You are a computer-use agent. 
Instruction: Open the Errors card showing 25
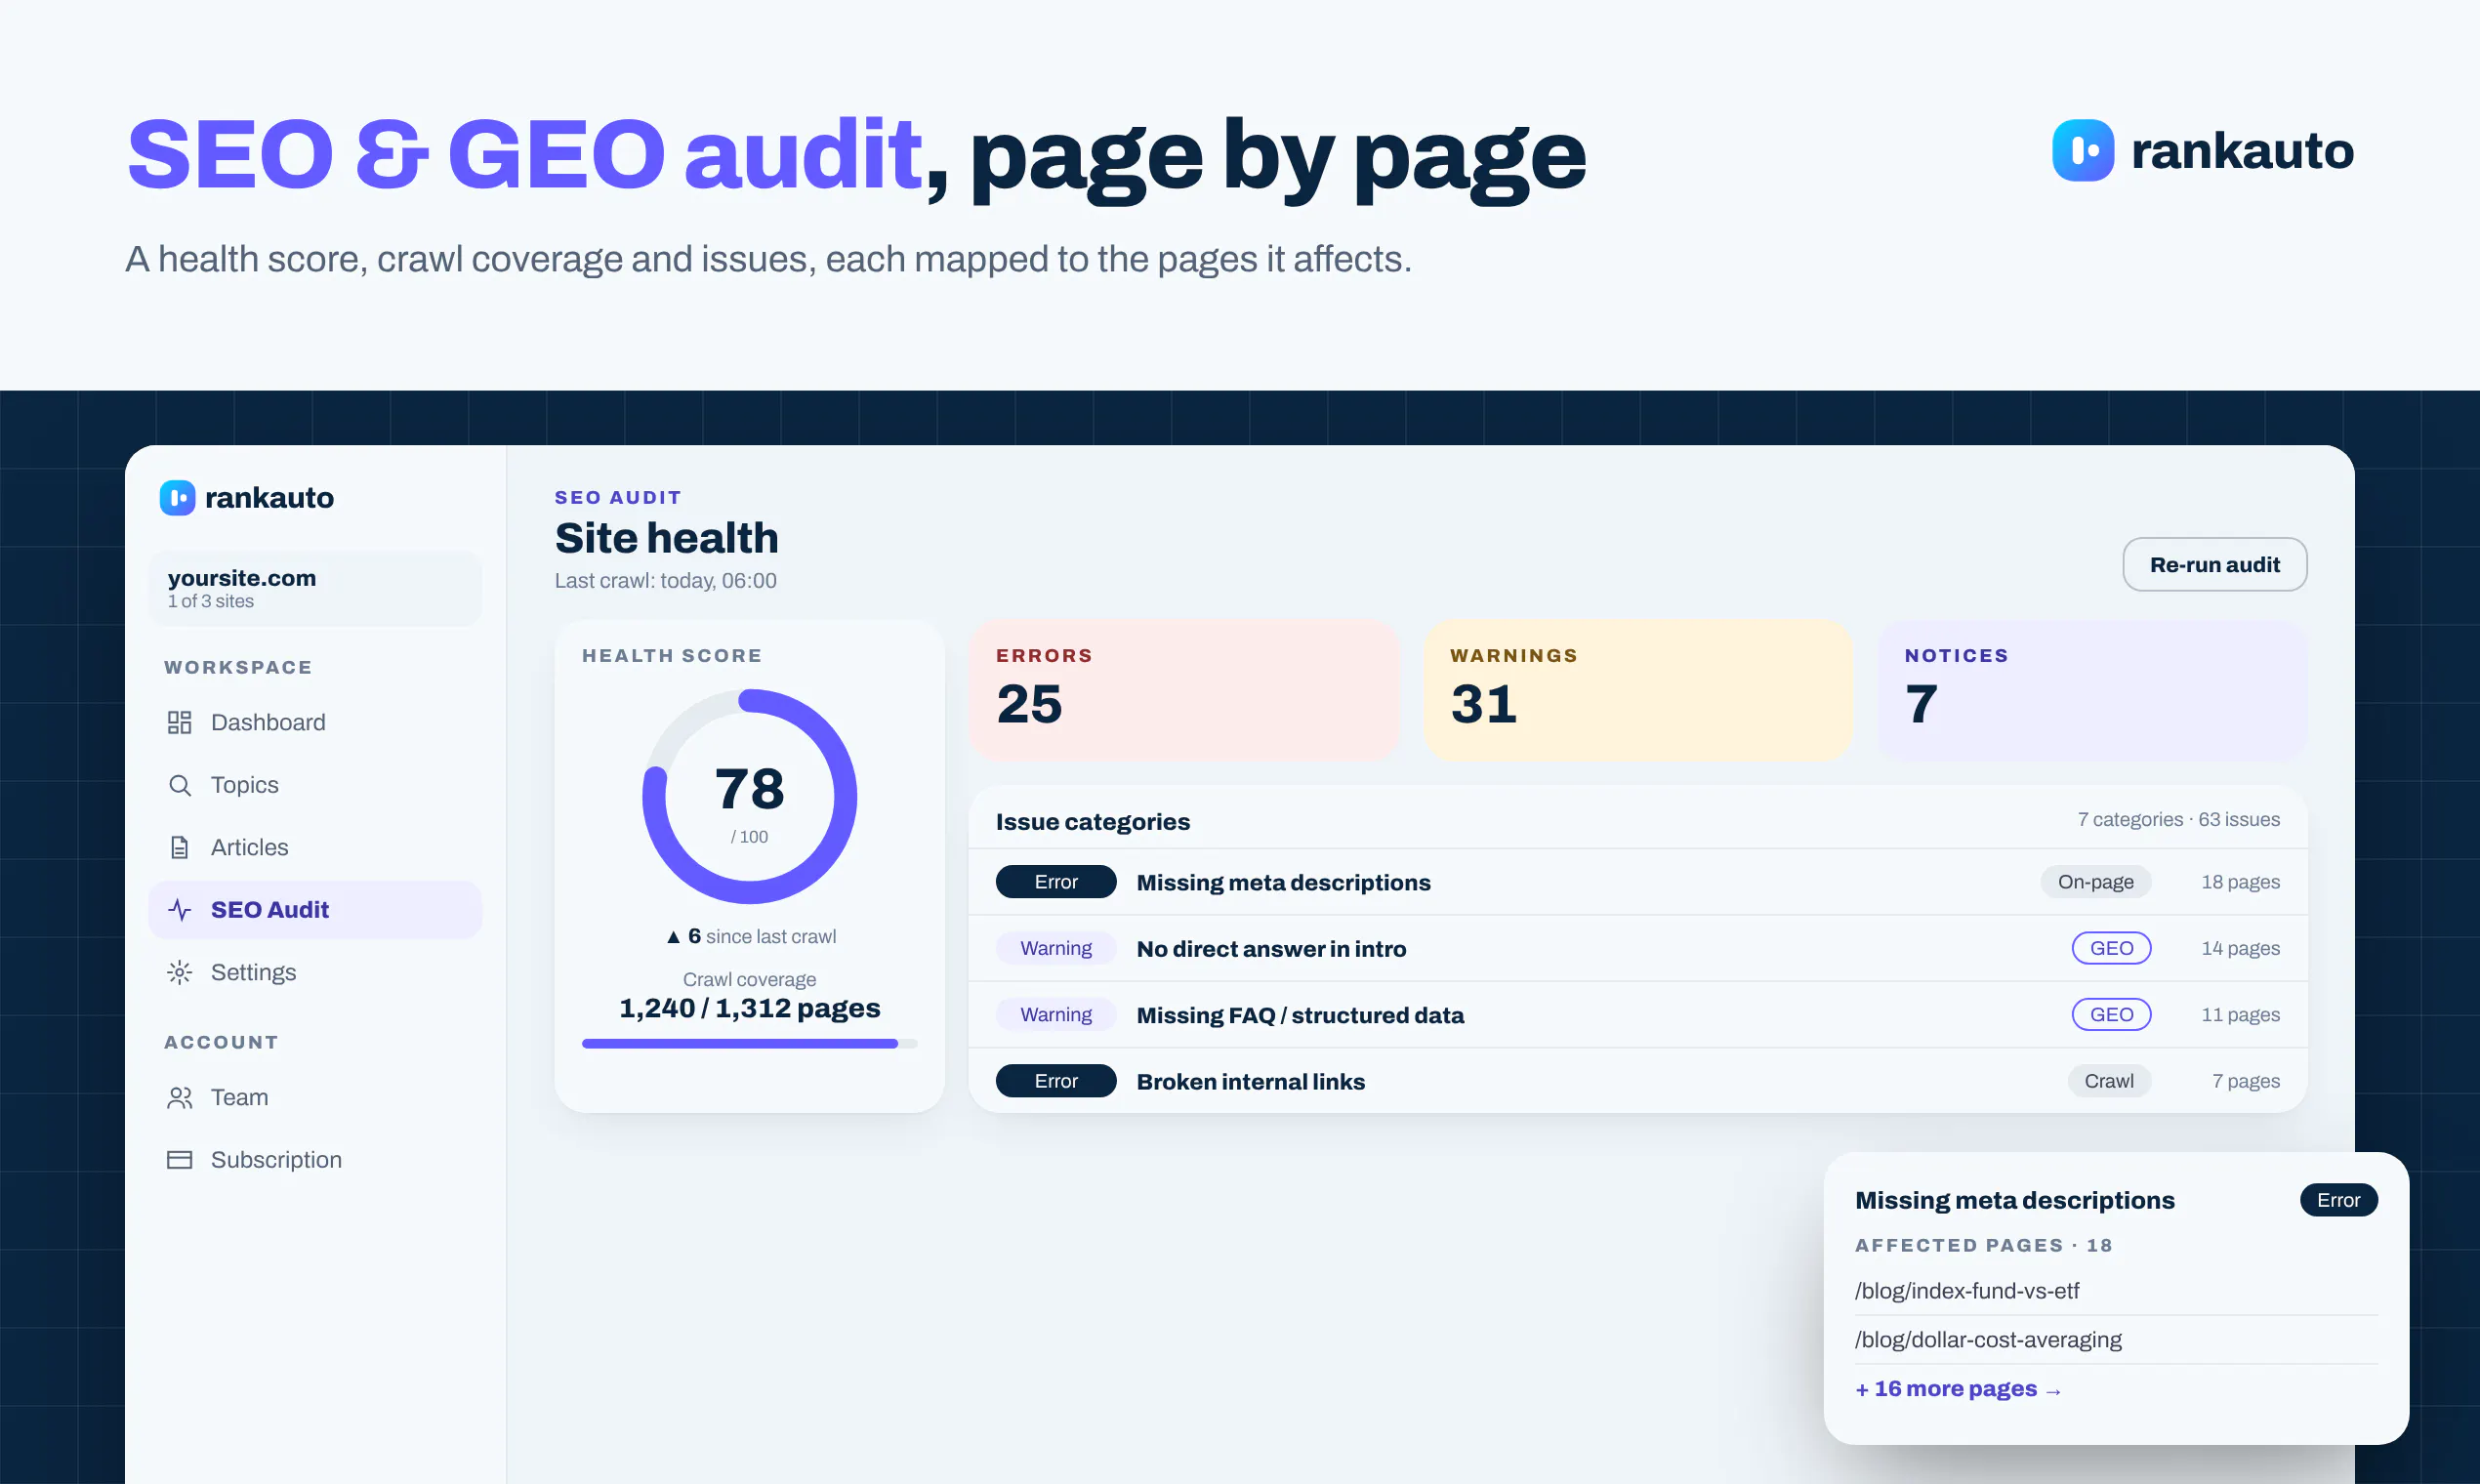[1184, 689]
